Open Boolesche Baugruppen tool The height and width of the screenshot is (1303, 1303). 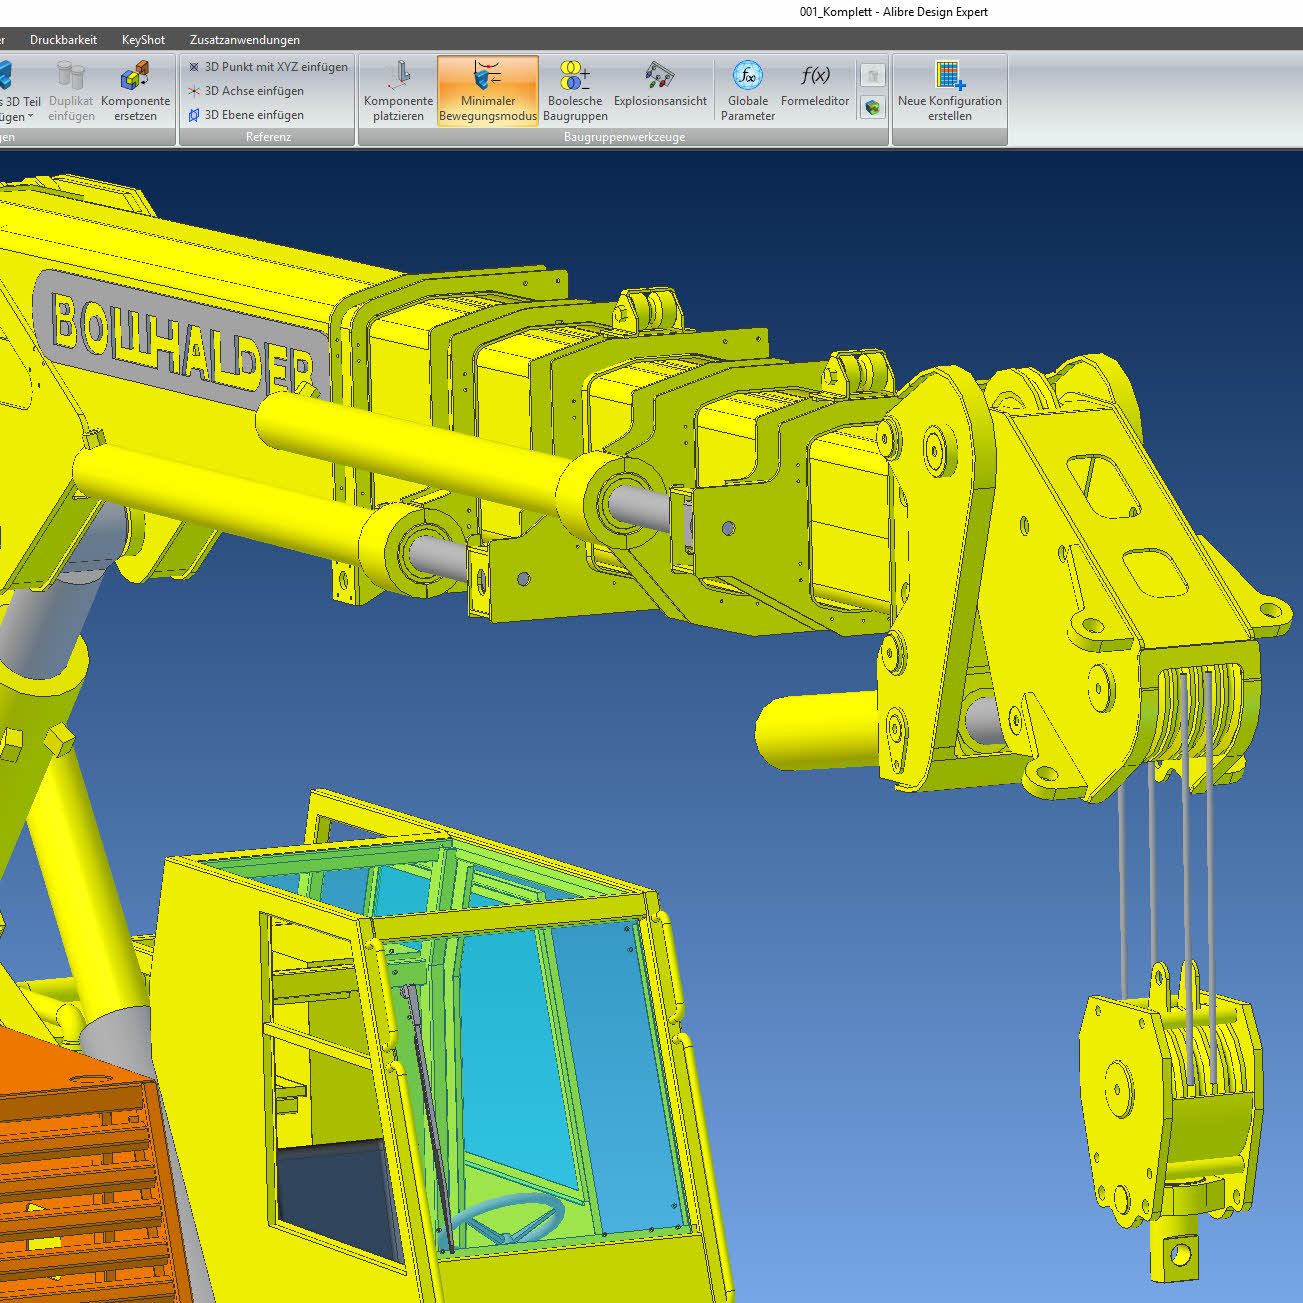[x=575, y=91]
